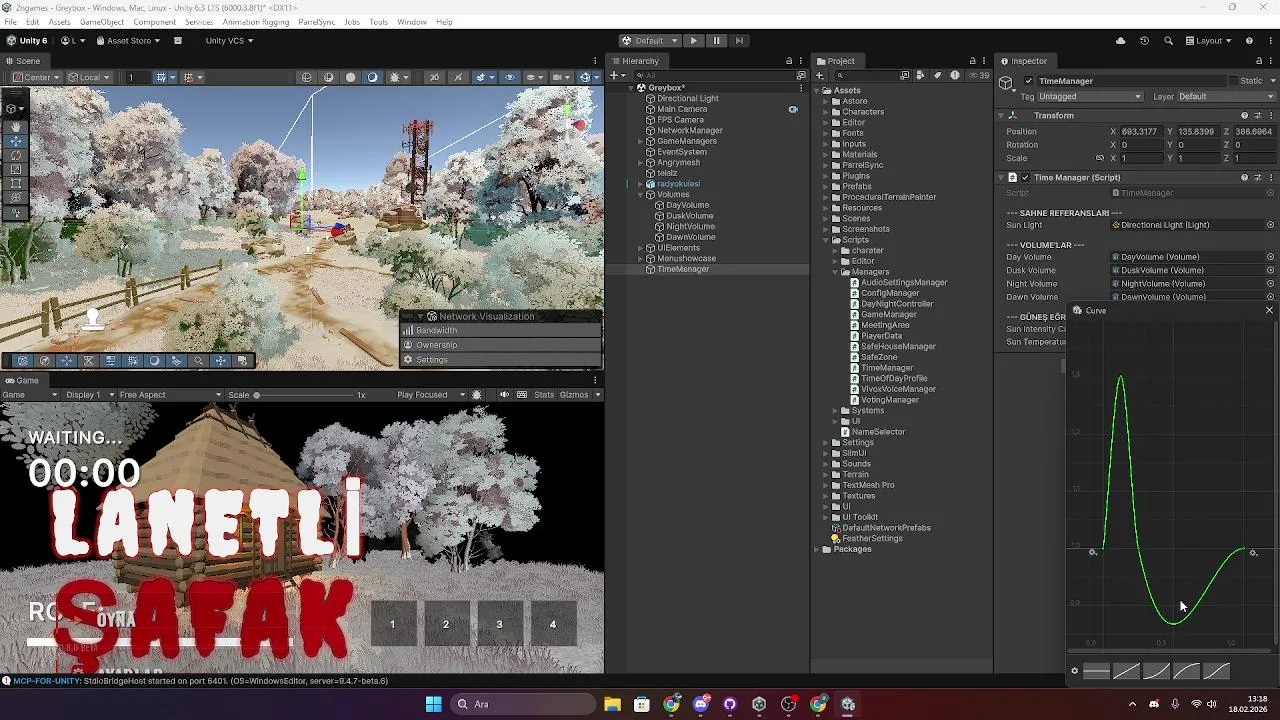Toggle the TimeManager object active checkbox

(1029, 81)
